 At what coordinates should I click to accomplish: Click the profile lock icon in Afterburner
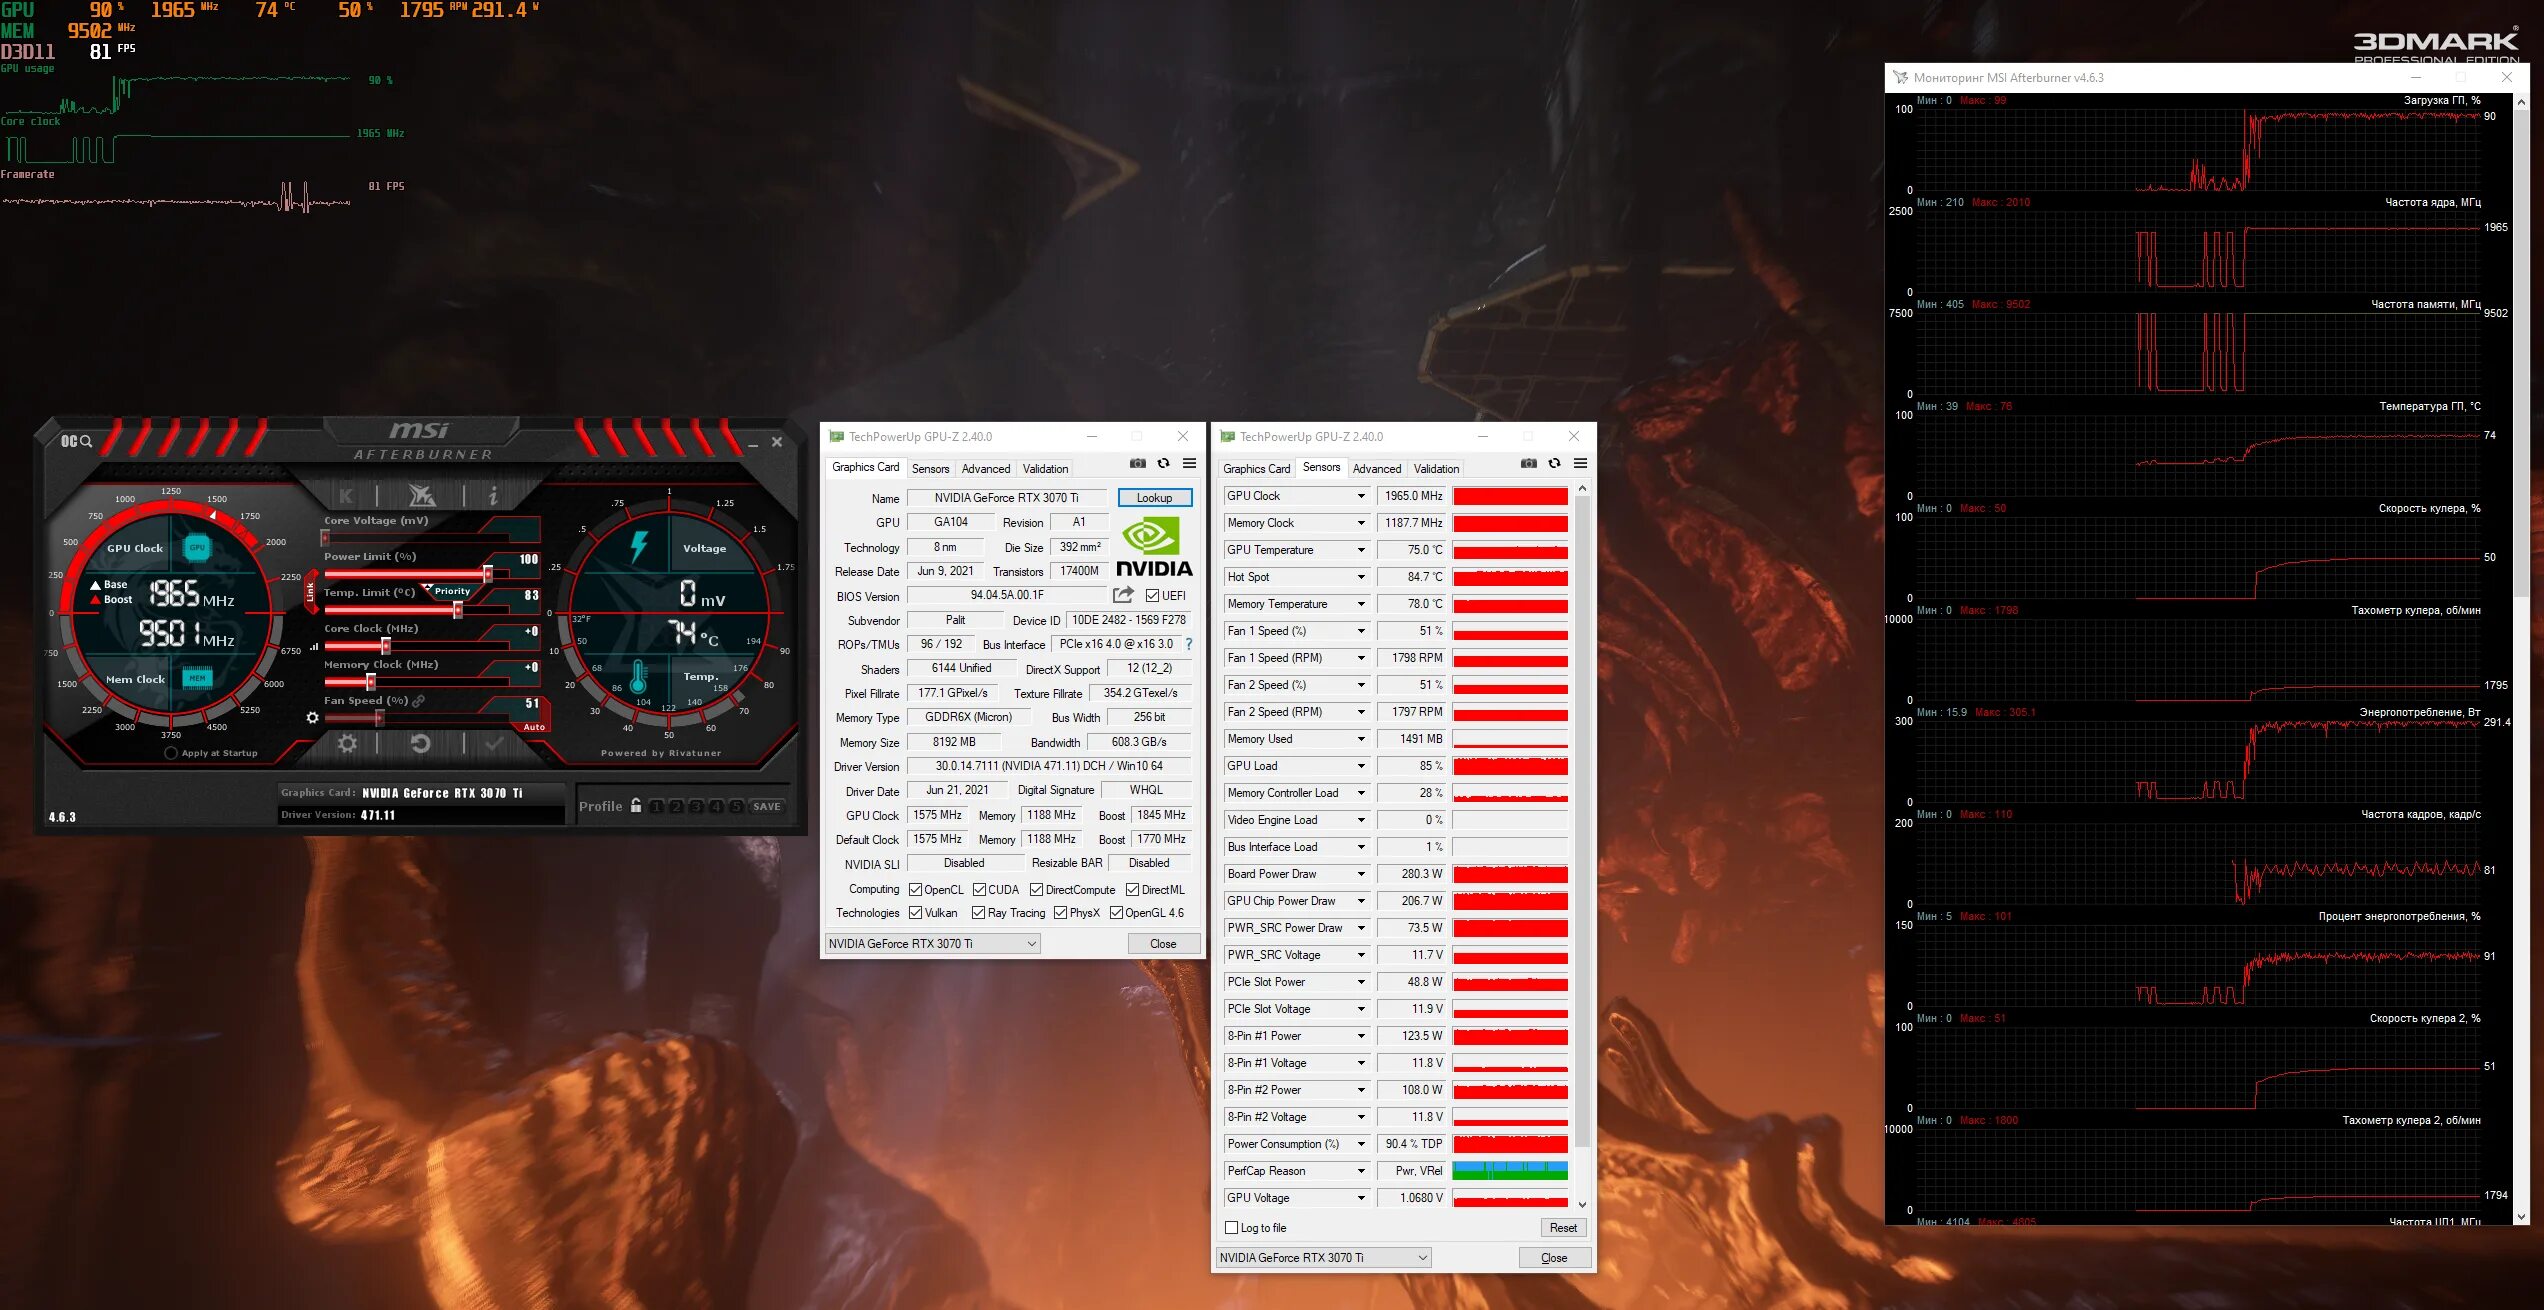(x=635, y=805)
